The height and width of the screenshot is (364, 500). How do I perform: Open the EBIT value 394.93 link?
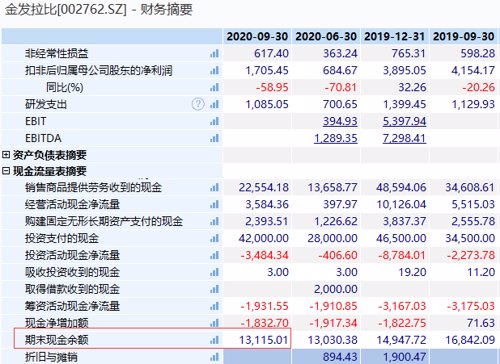(x=340, y=121)
